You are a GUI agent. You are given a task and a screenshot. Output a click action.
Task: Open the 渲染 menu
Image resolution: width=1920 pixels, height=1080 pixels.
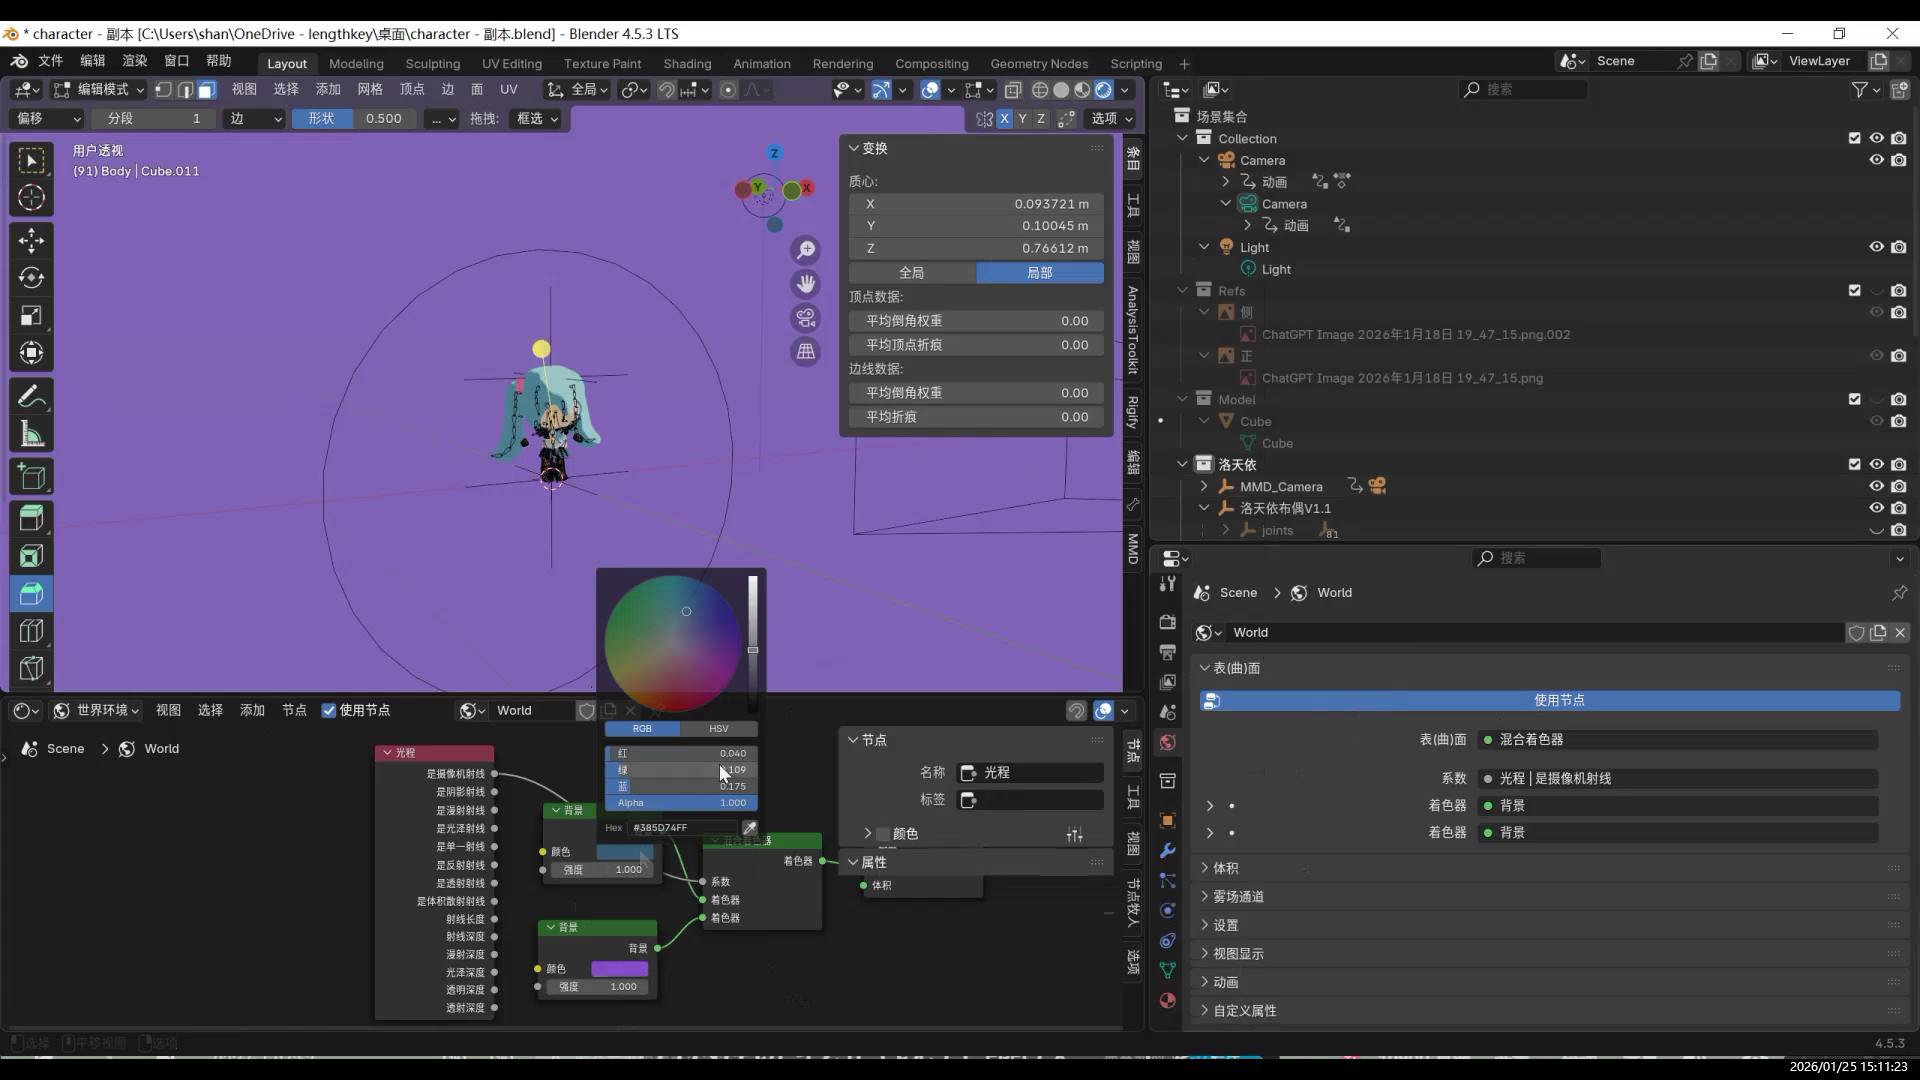[134, 61]
